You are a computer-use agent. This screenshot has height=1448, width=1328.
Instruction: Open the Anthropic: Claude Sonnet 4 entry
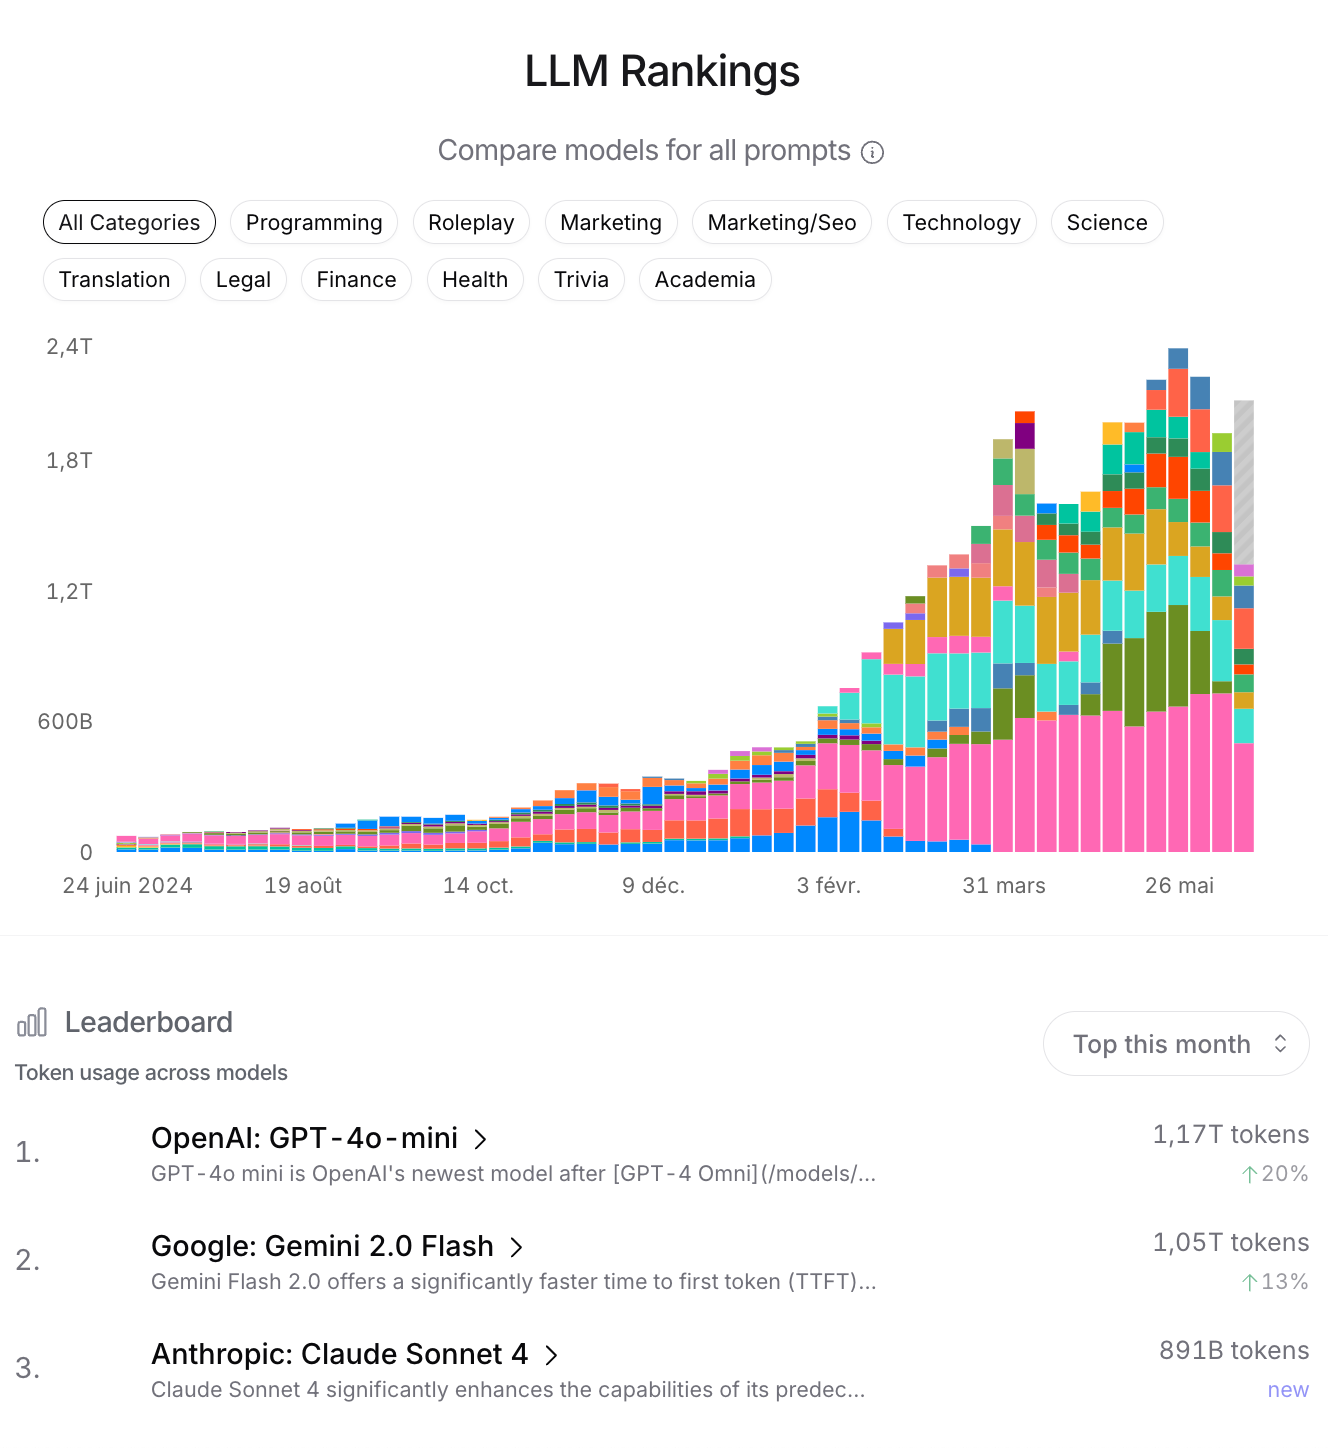339,1354
